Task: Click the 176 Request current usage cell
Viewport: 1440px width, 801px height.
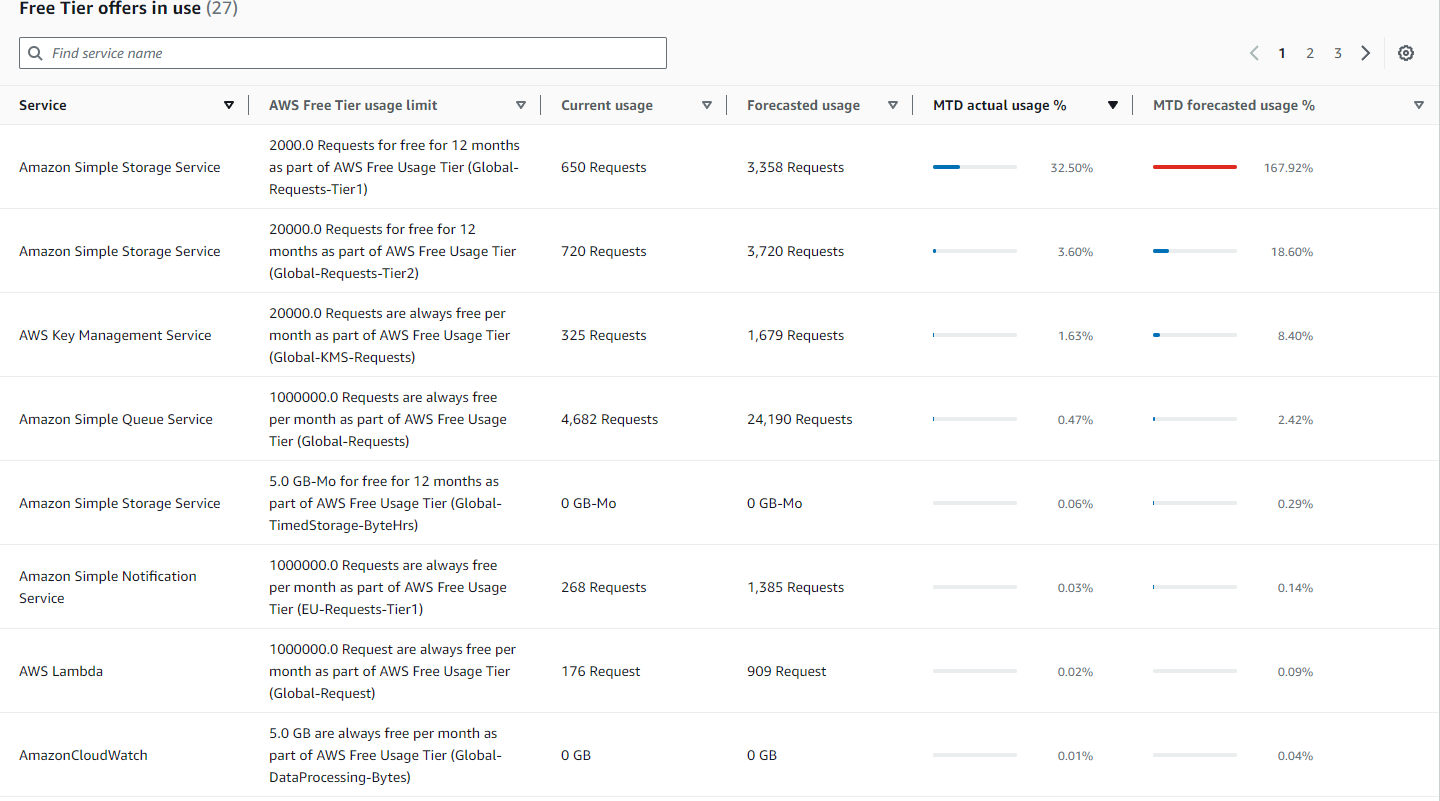Action: (601, 671)
